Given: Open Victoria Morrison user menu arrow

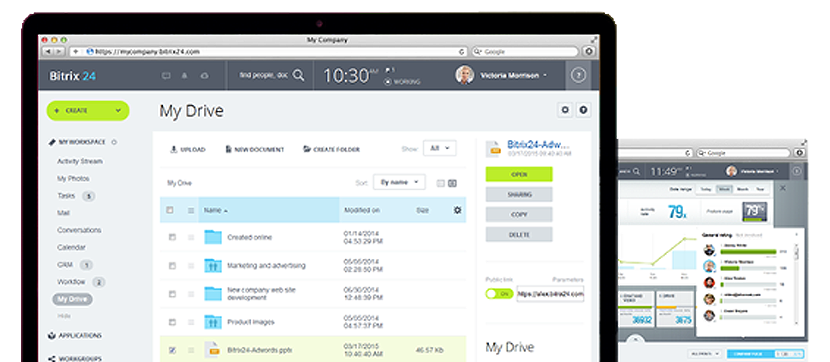Looking at the screenshot, I should pos(545,76).
